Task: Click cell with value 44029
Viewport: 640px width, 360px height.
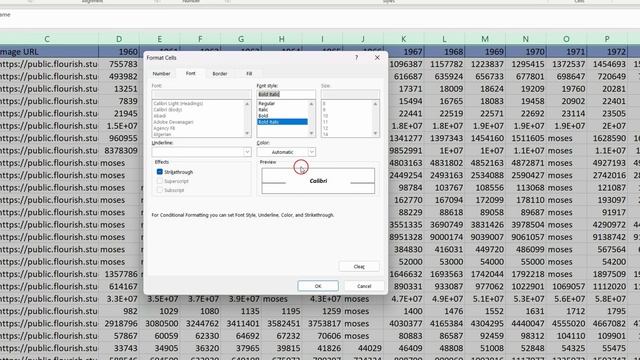Action: pyautogui.click(x=363, y=348)
